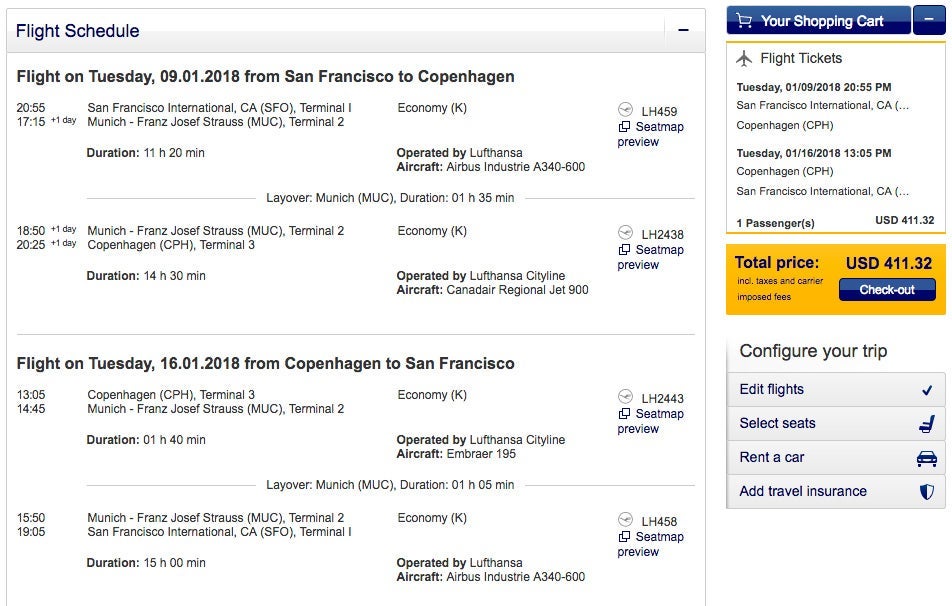Open Seatmap preview for flight LH2443
Viewport: 952px width, 606px height.
coord(650,421)
